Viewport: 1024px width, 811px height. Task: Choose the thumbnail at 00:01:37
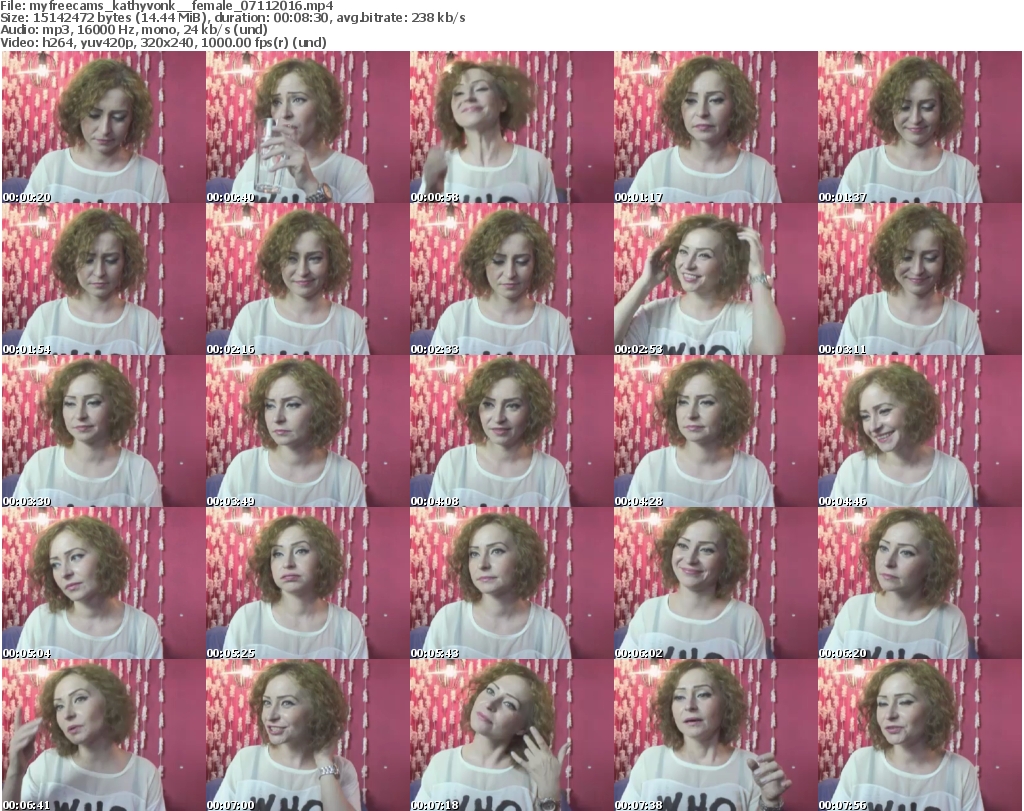[x=918, y=128]
